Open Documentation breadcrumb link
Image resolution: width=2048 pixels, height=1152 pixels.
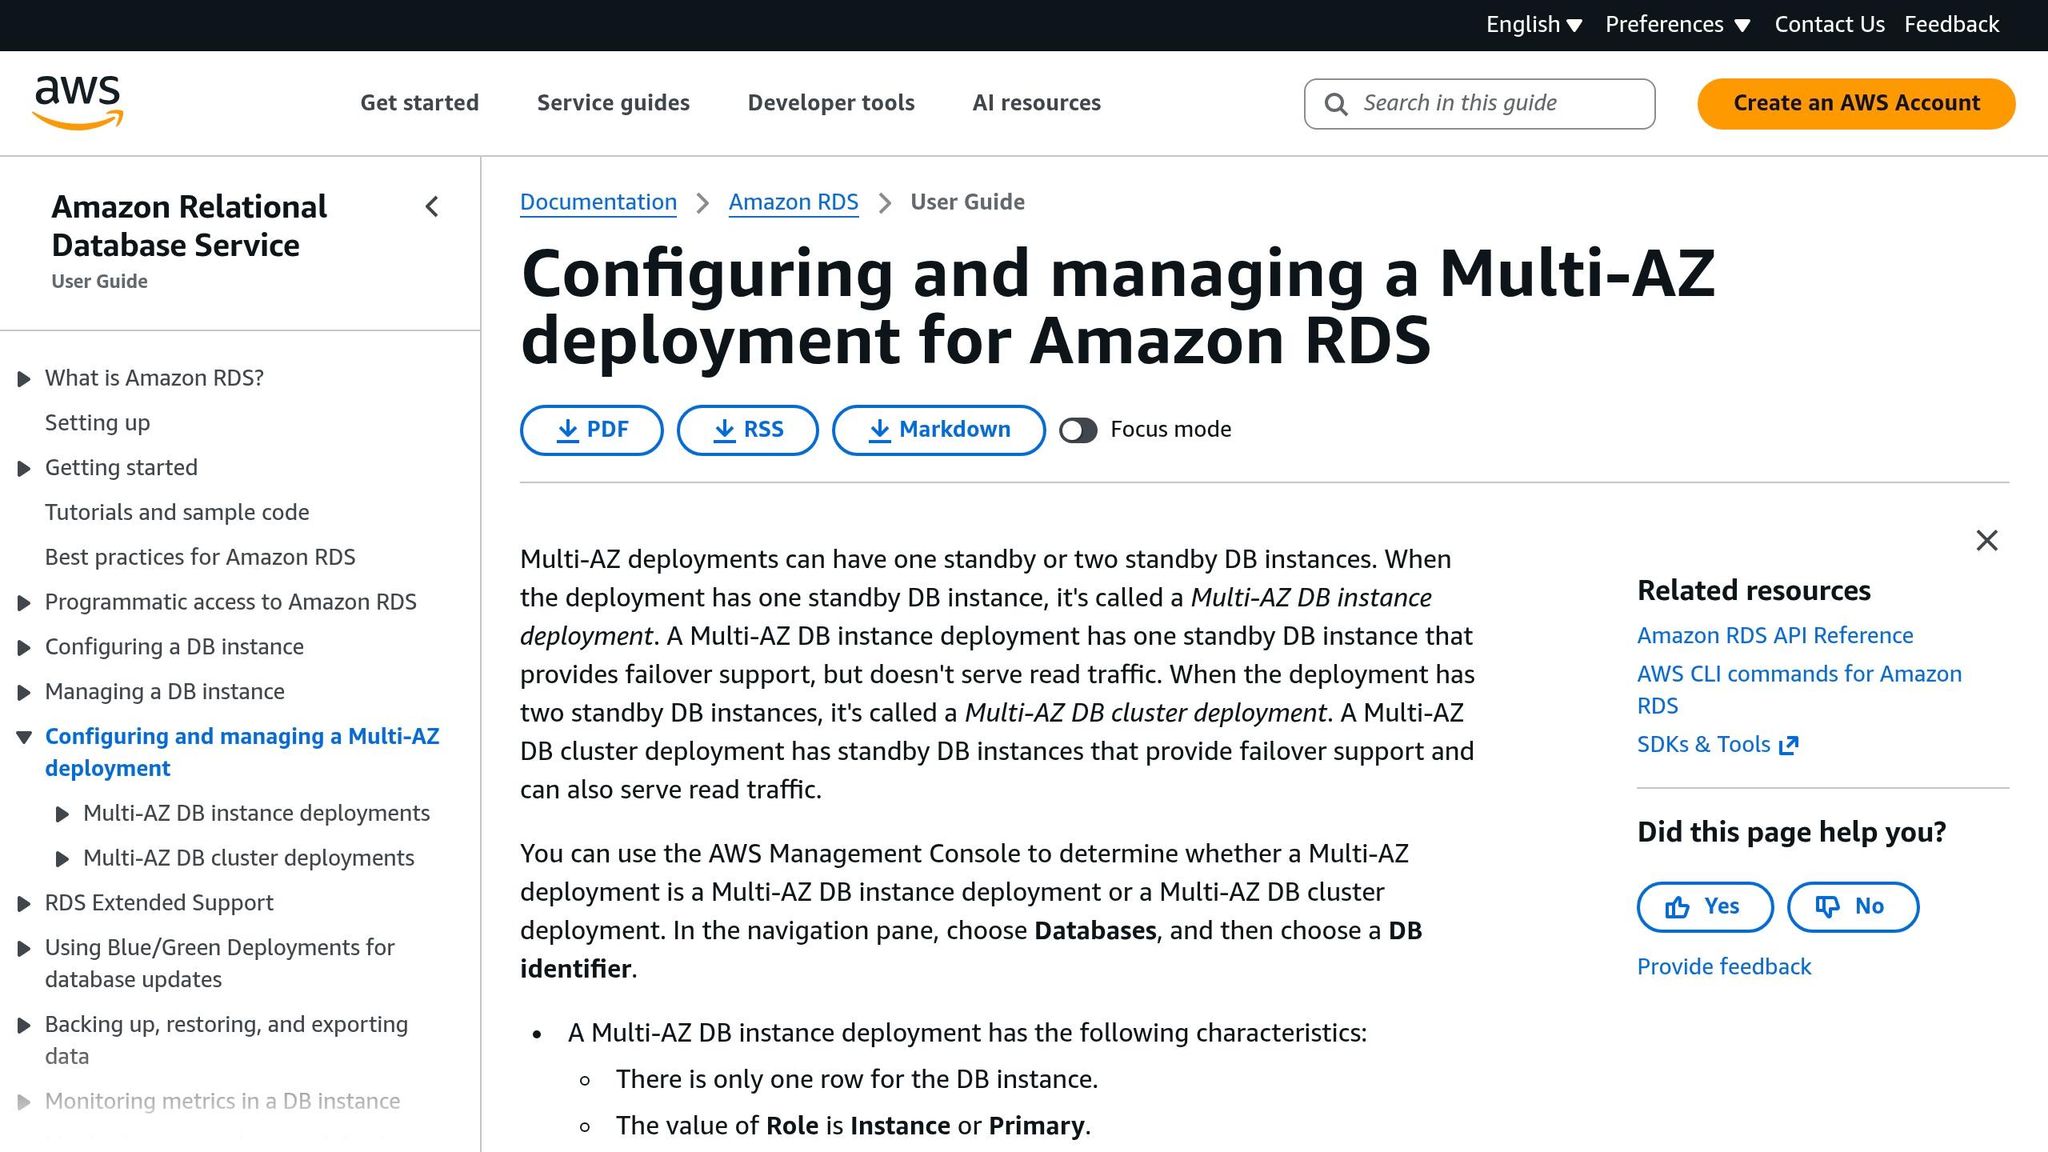(x=598, y=203)
